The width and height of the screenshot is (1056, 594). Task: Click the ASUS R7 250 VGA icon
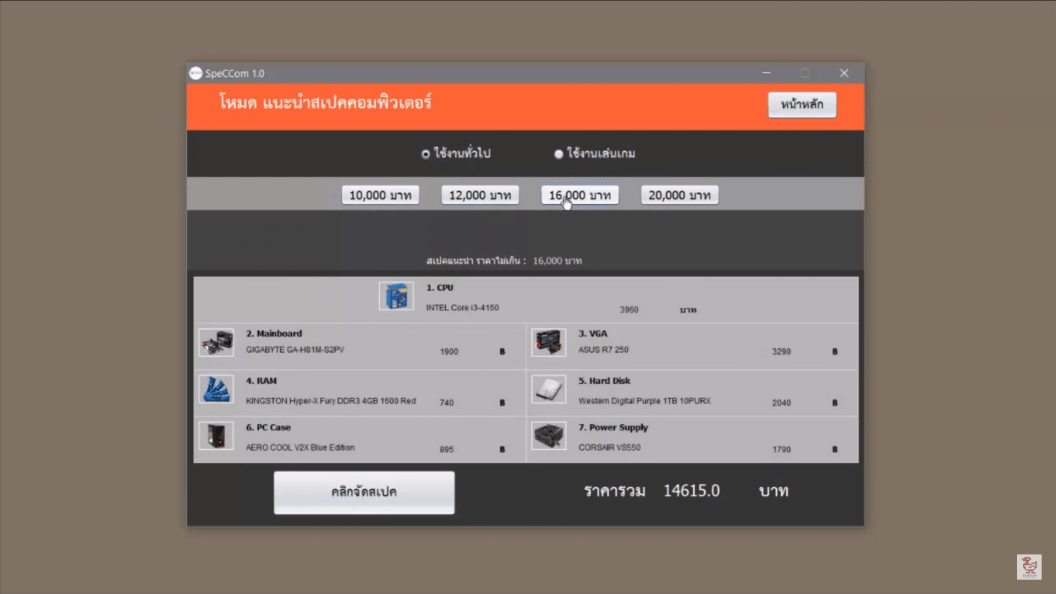pos(548,343)
